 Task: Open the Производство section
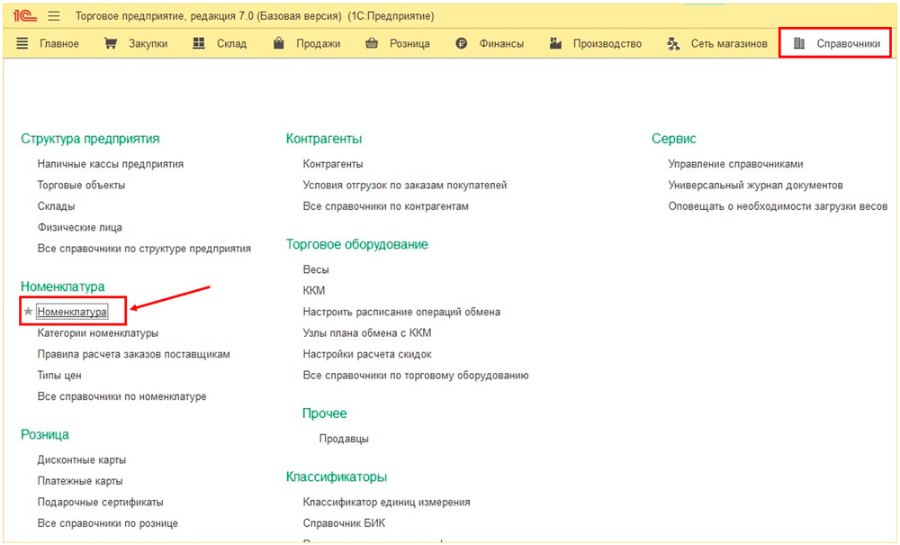click(607, 44)
